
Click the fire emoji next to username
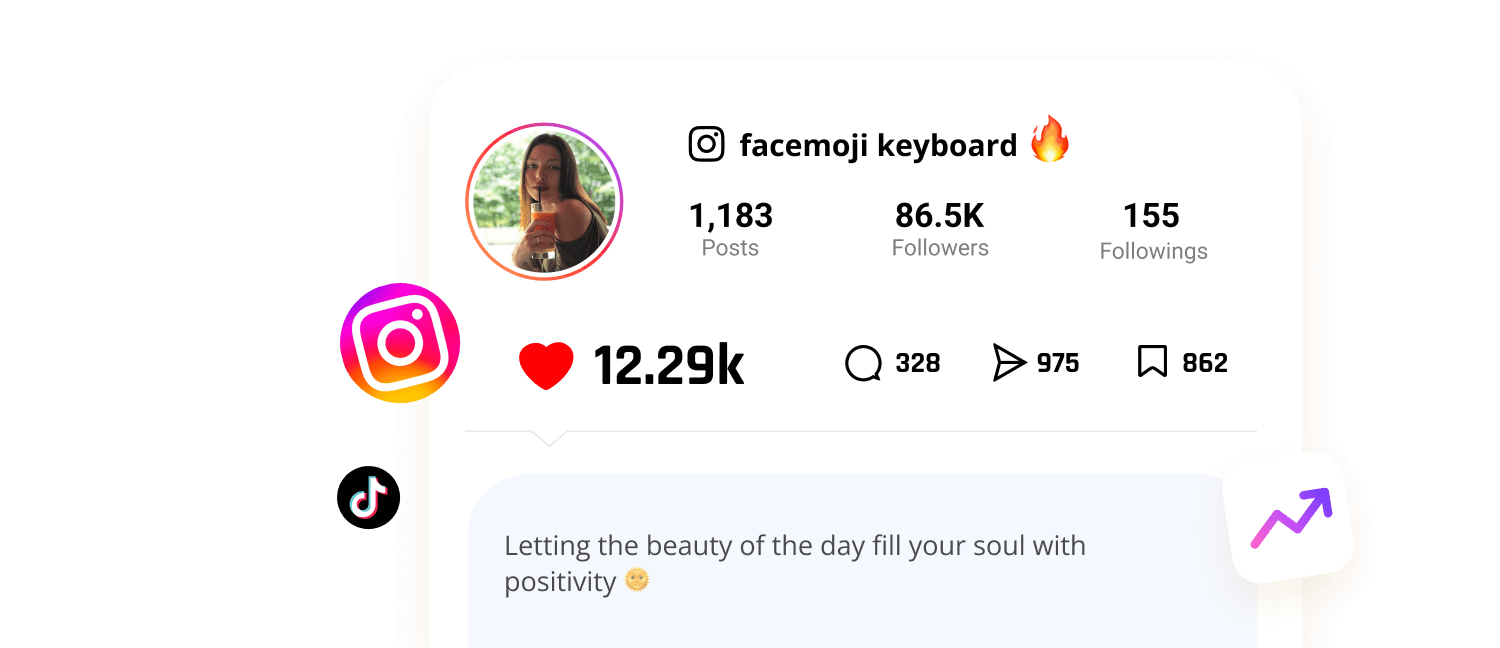click(1050, 139)
